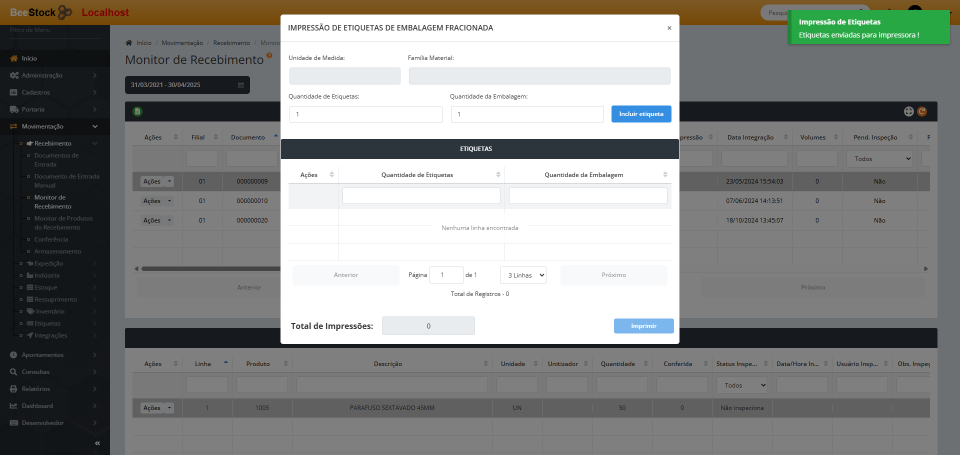
Task: Focus the Quantidade da Embalagem input field
Action: (527, 115)
